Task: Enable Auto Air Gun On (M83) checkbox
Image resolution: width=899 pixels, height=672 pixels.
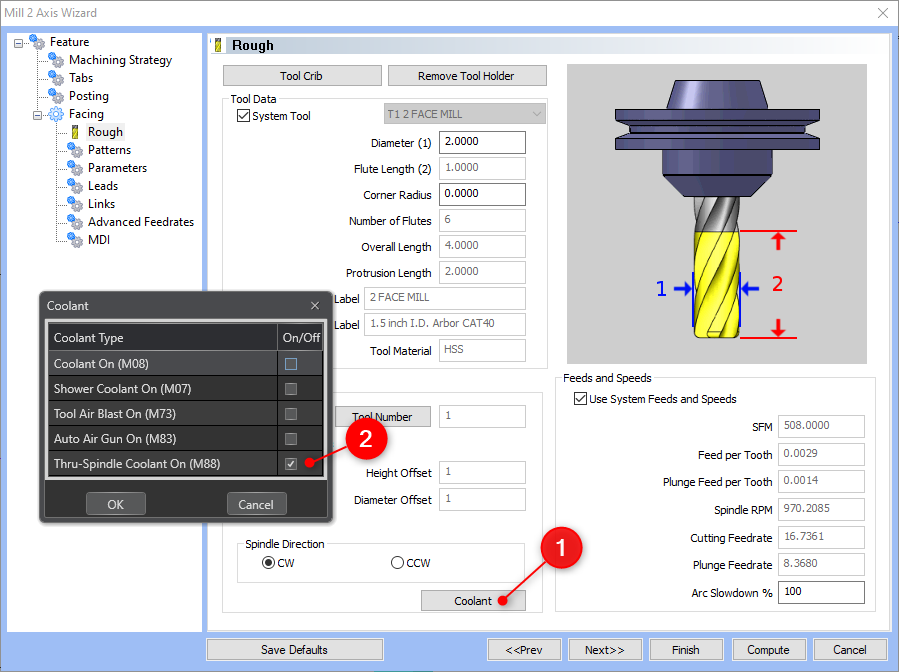Action: click(291, 439)
